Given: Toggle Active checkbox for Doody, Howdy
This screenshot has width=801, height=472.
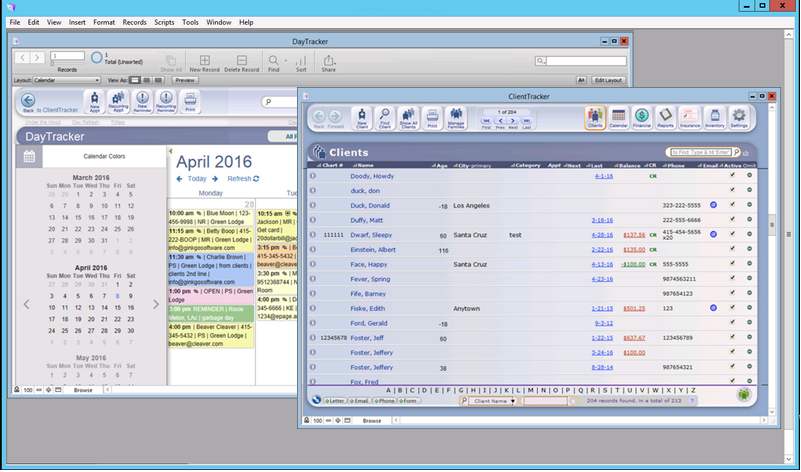Looking at the screenshot, I should coord(733,175).
